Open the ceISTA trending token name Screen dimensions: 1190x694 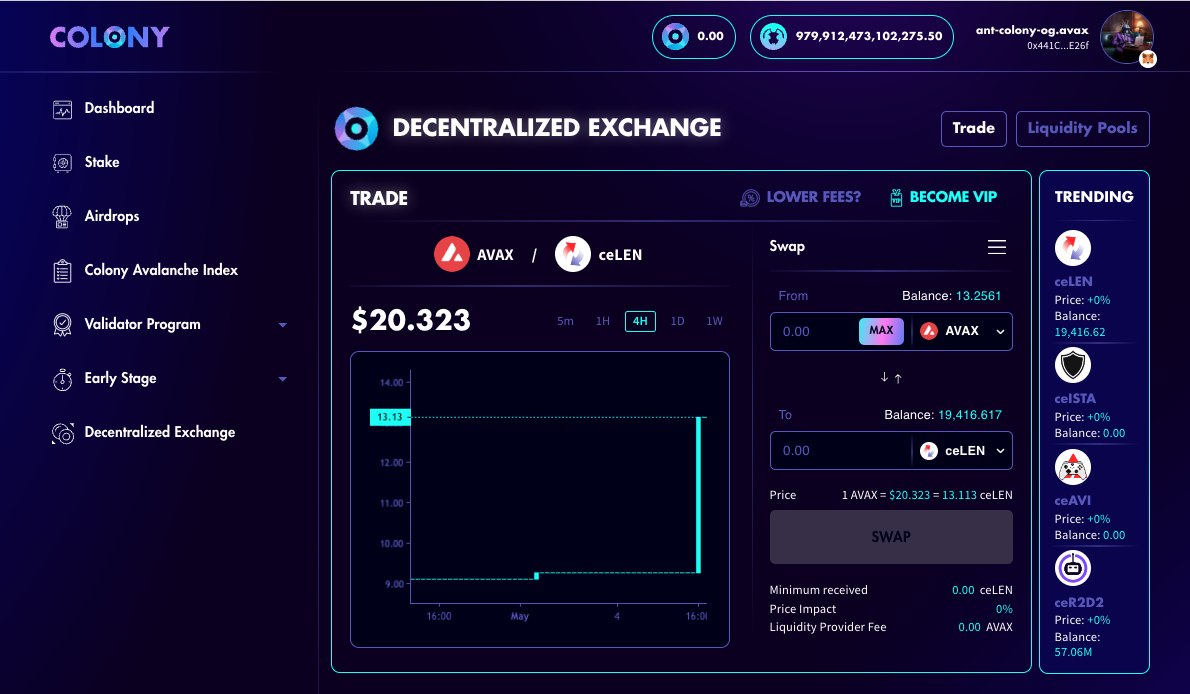1075,399
